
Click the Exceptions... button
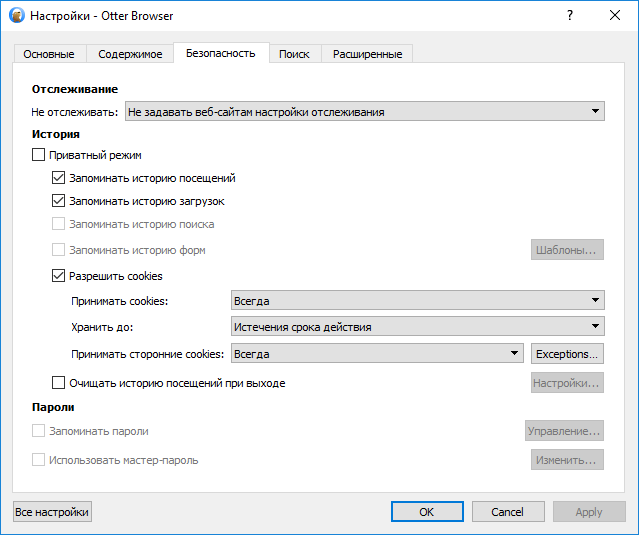[x=567, y=354]
